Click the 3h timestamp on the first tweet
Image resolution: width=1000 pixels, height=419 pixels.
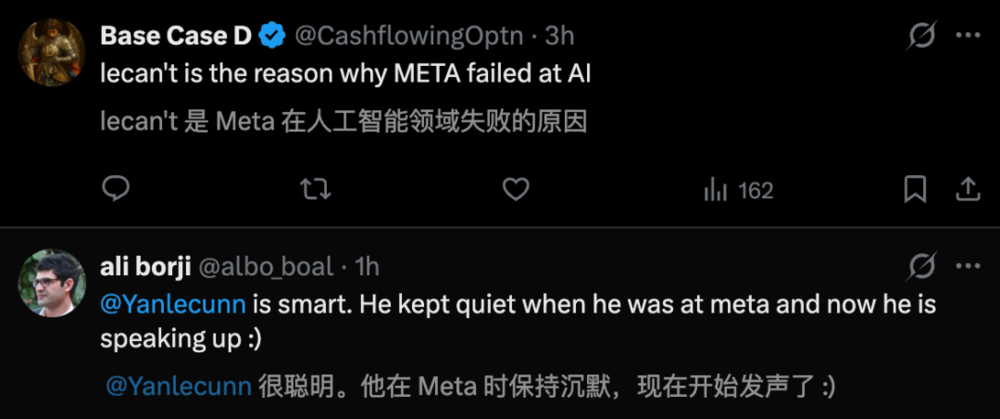557,37
